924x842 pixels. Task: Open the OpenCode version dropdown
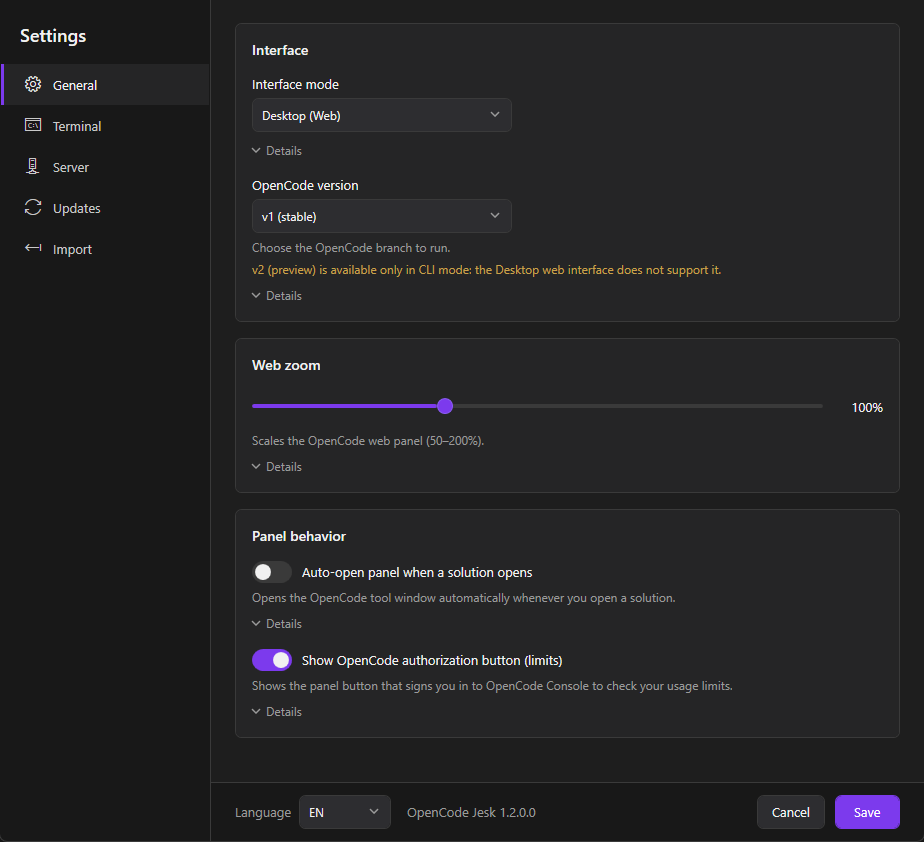(x=381, y=216)
